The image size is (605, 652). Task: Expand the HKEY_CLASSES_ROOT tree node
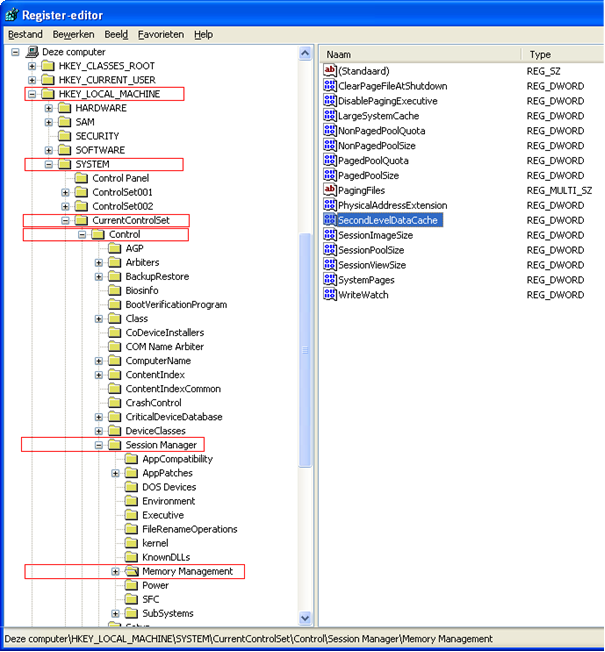pyautogui.click(x=32, y=66)
